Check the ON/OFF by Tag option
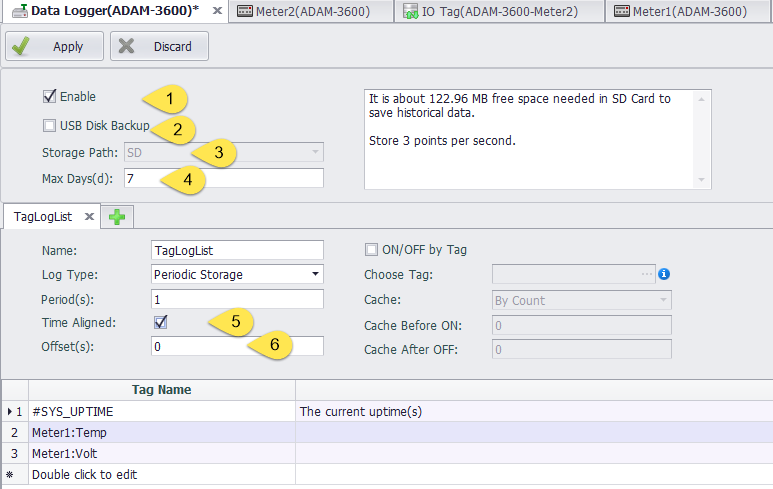Viewport: 773px width, 489px height. click(x=371, y=250)
